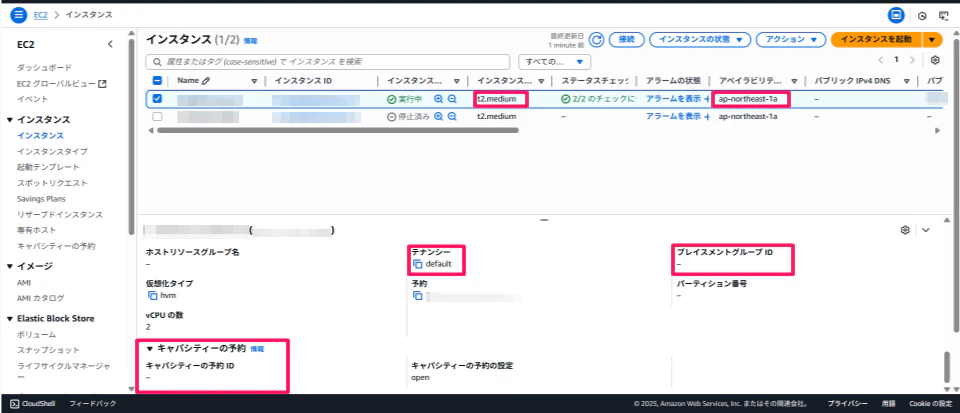Screen dimensions: 960x413
Task: Collapse the instance detail panel chevron
Action: (x=926, y=230)
